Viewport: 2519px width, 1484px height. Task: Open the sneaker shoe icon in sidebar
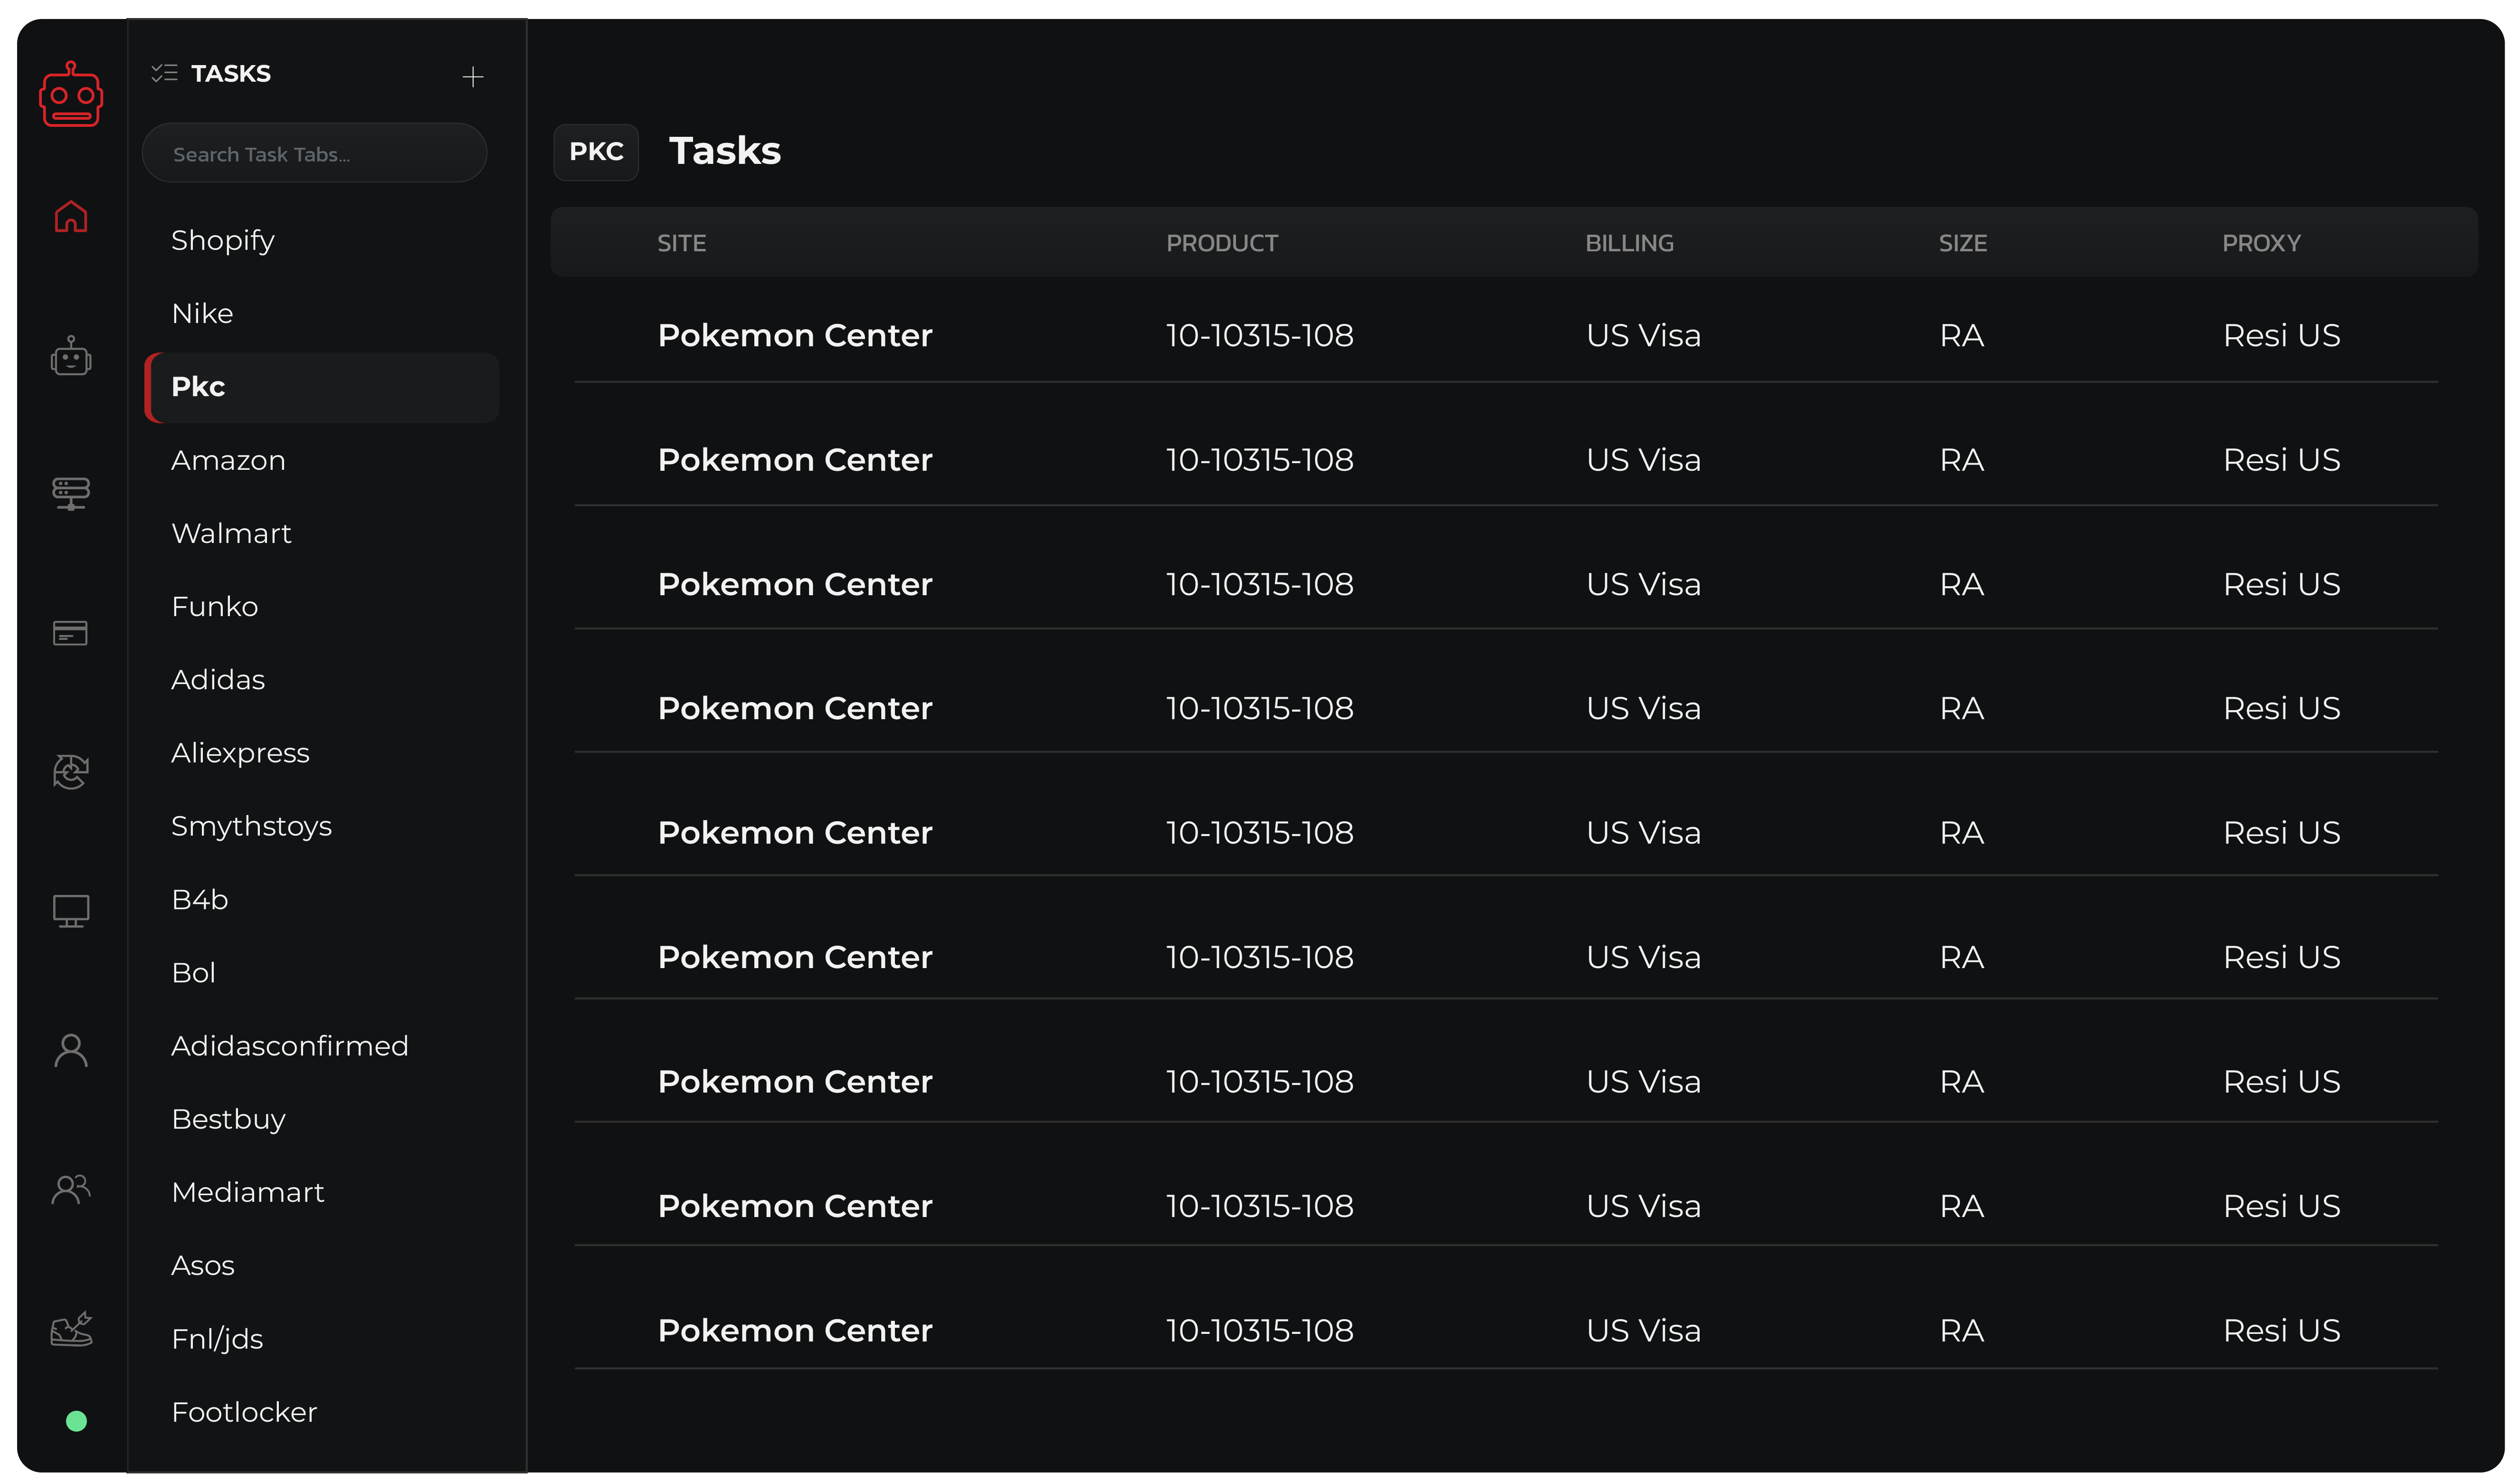coord(71,1329)
